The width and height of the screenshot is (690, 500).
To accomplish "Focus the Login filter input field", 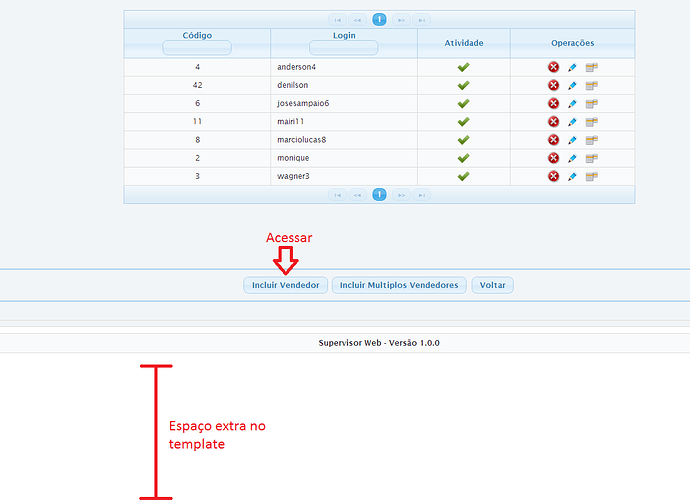I will click(344, 48).
